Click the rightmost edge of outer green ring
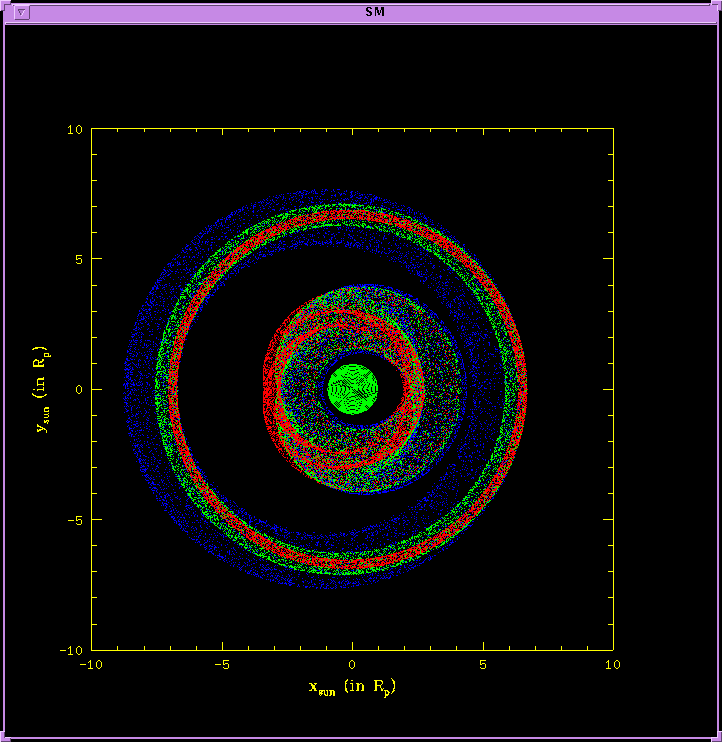This screenshot has width=722, height=742. click(522, 389)
